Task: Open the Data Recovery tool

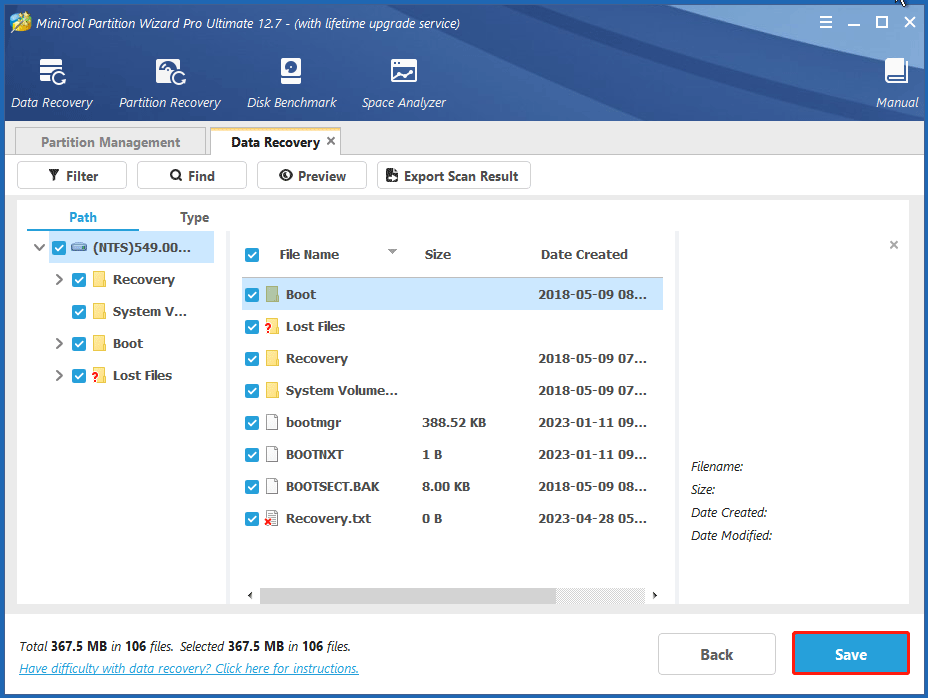Action: (51, 80)
